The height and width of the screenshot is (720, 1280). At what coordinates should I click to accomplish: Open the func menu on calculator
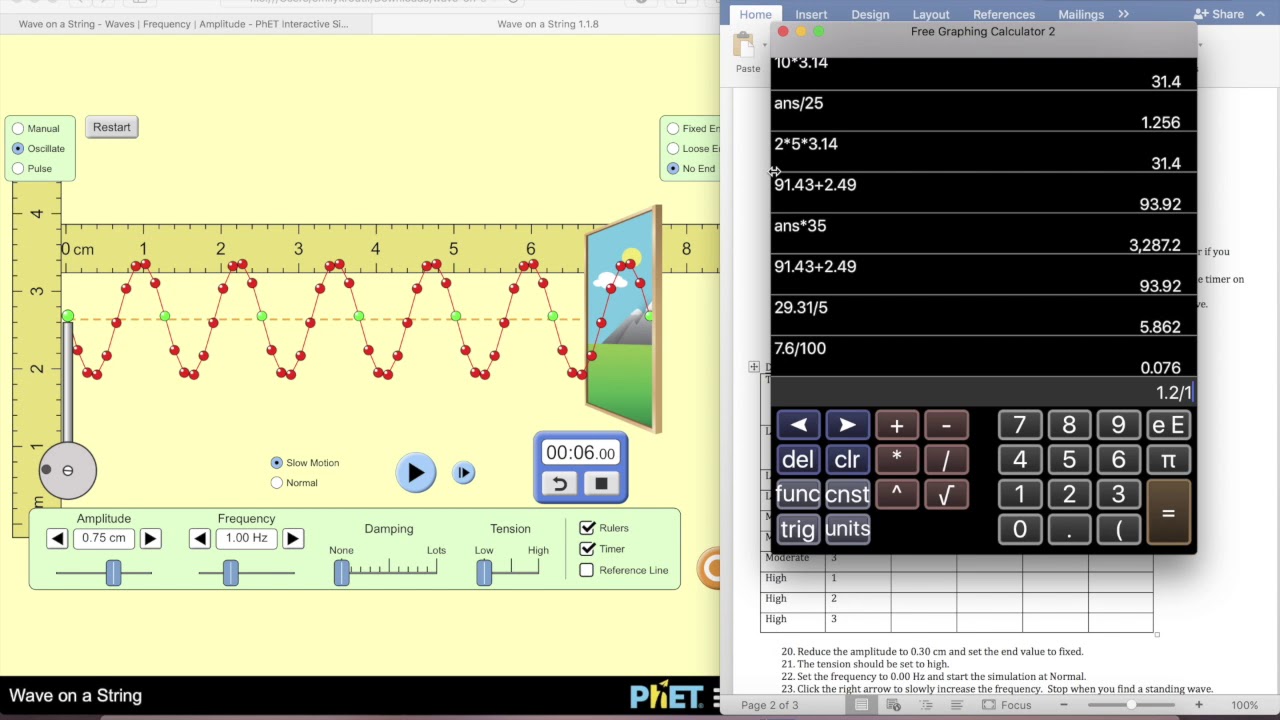point(798,495)
